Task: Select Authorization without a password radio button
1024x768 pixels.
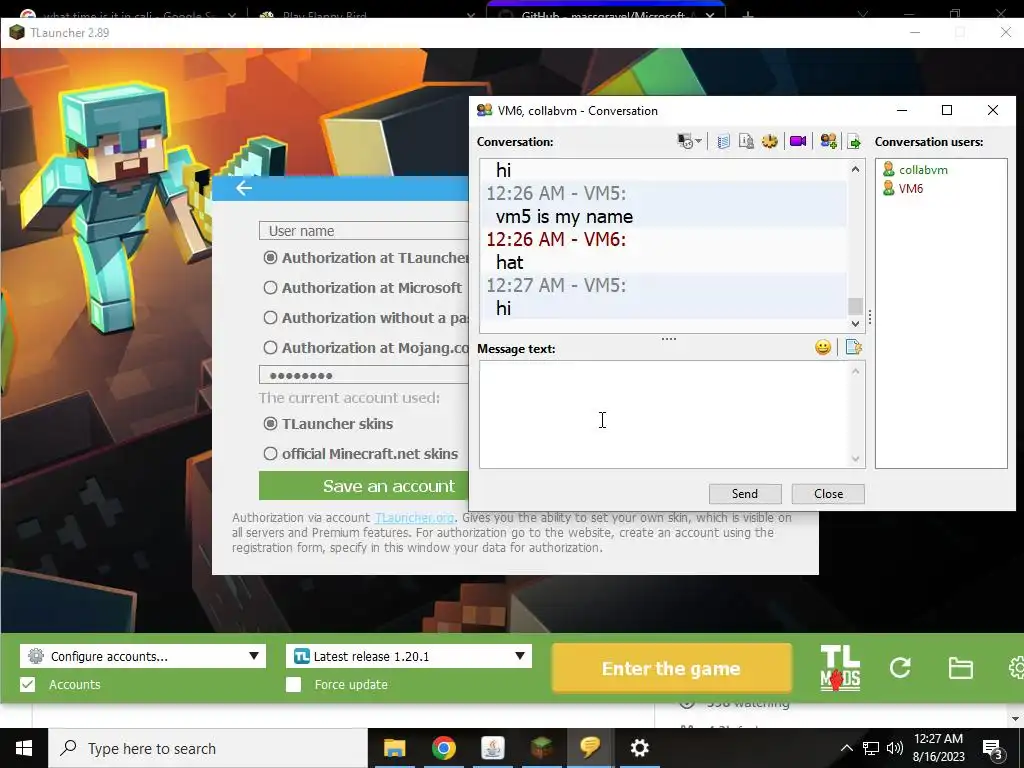Action: tap(270, 318)
